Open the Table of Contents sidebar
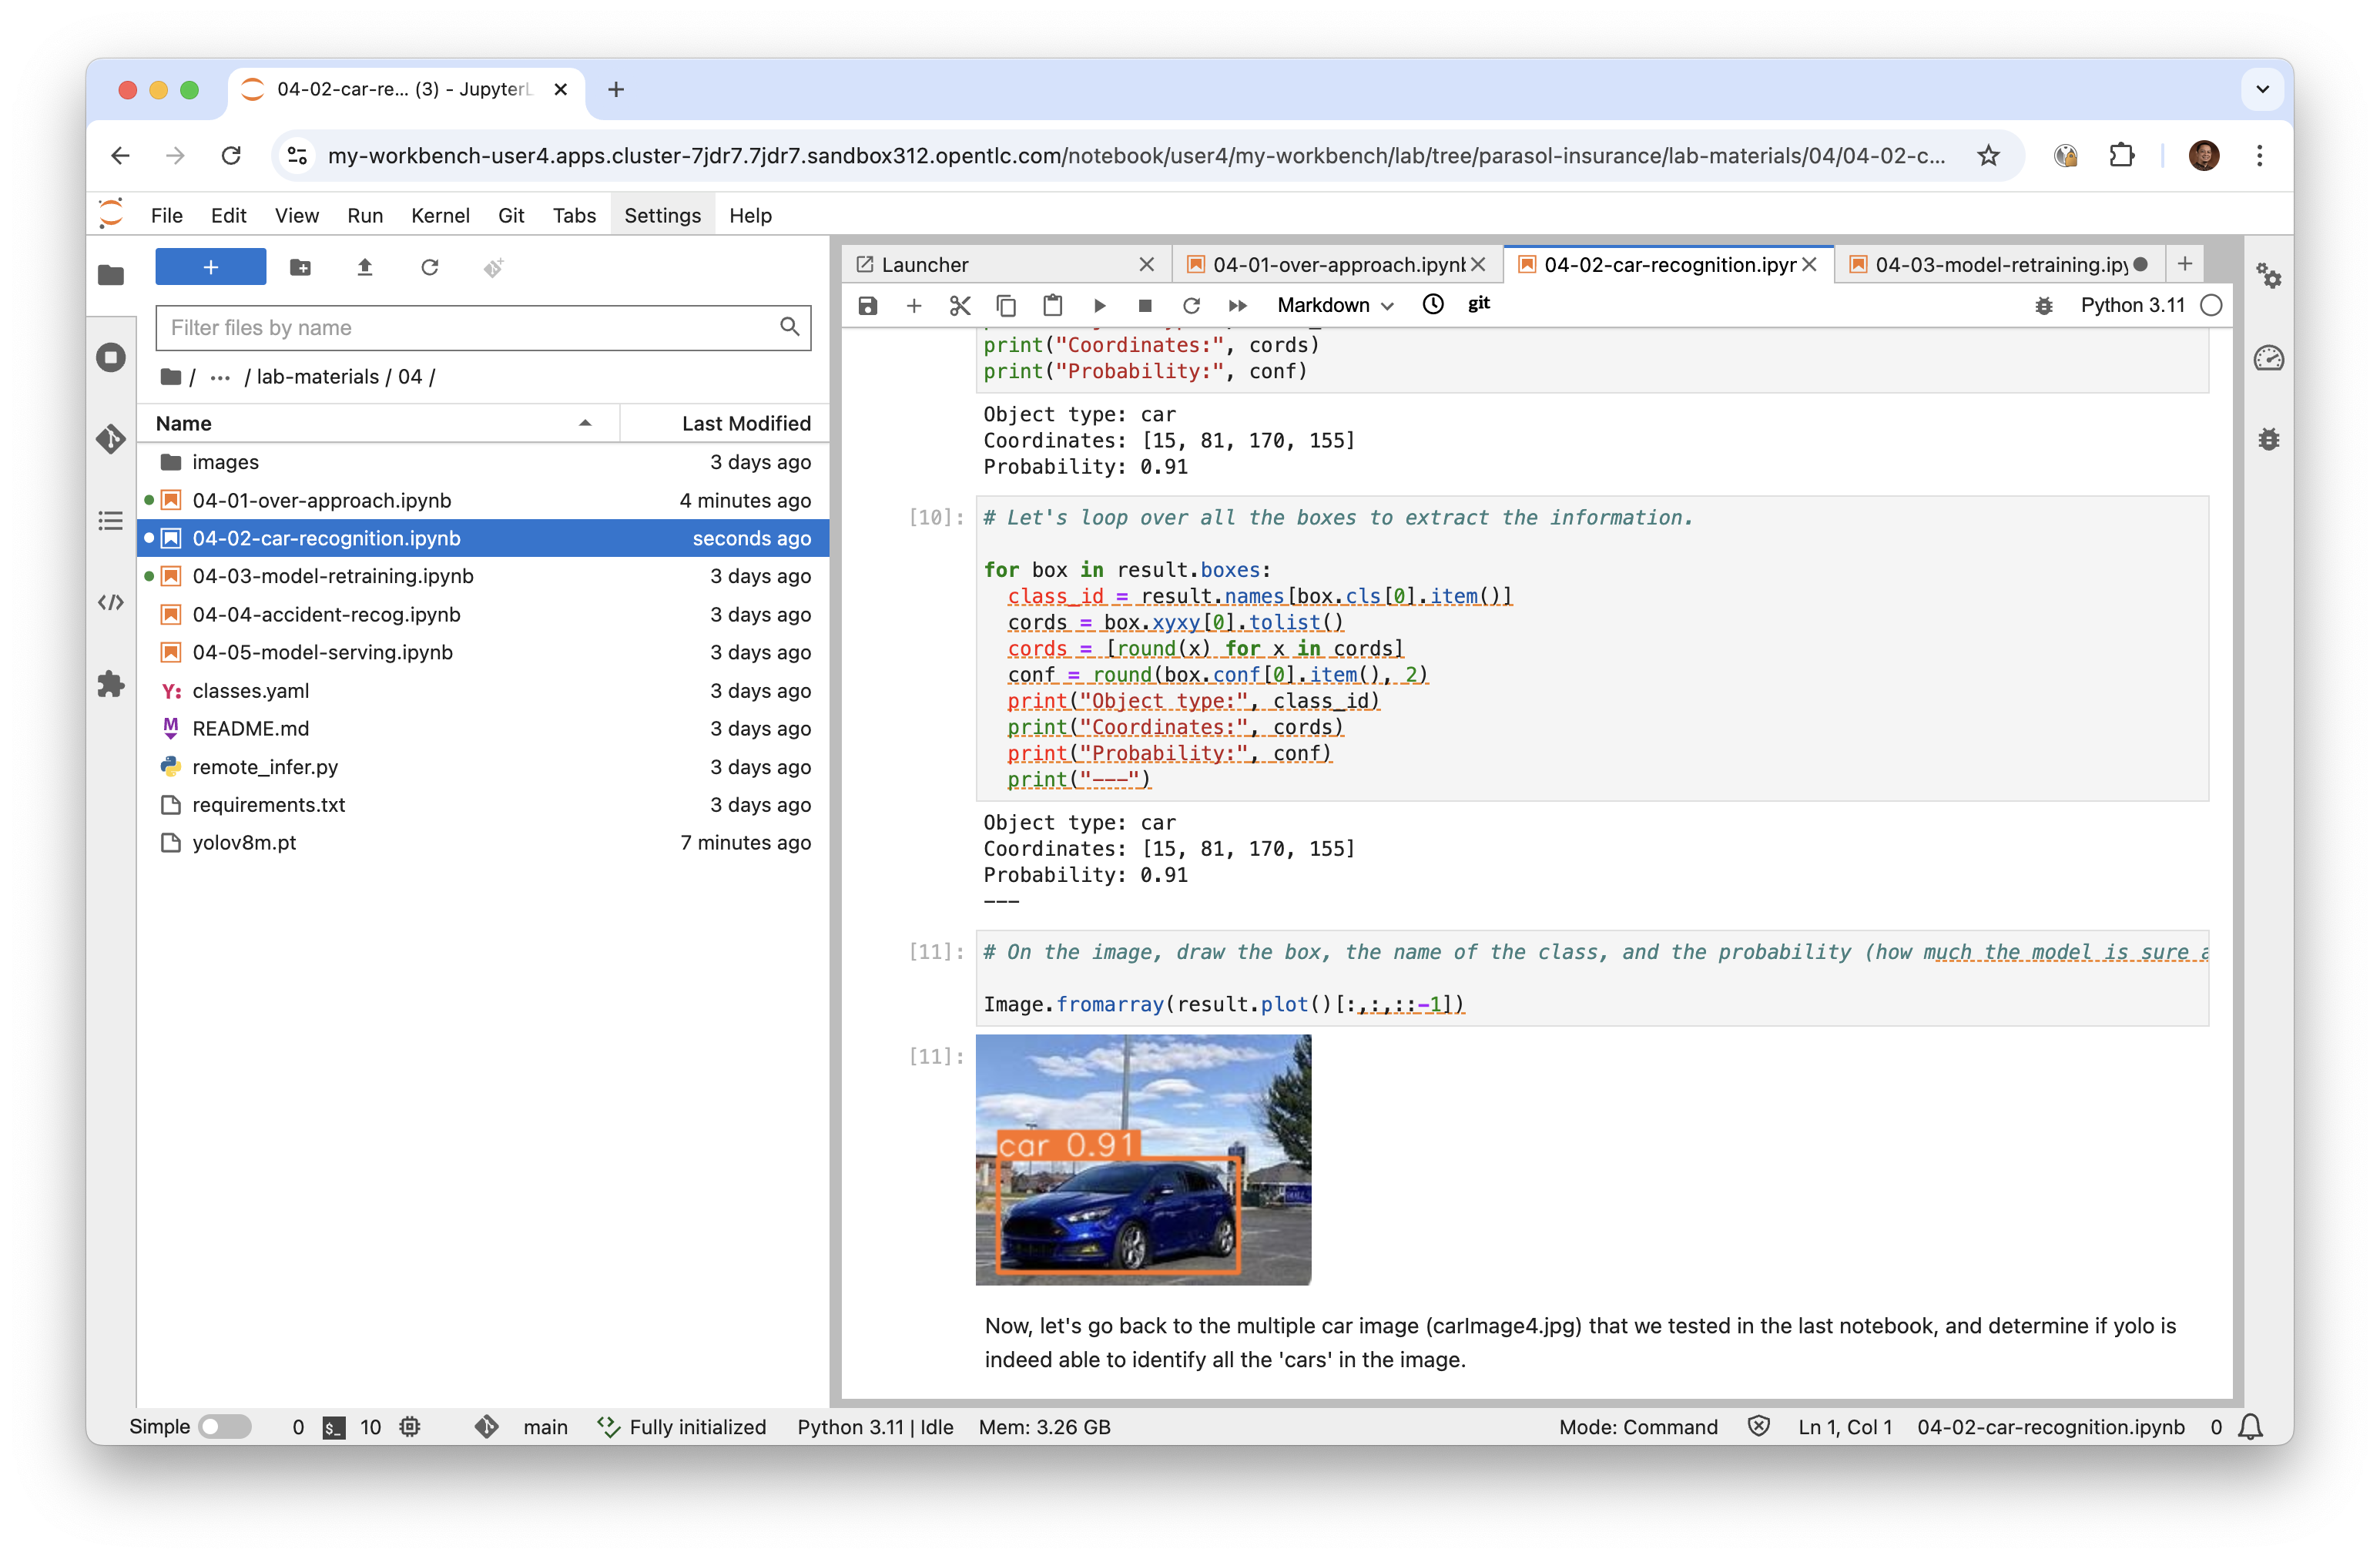 pyautogui.click(x=111, y=521)
